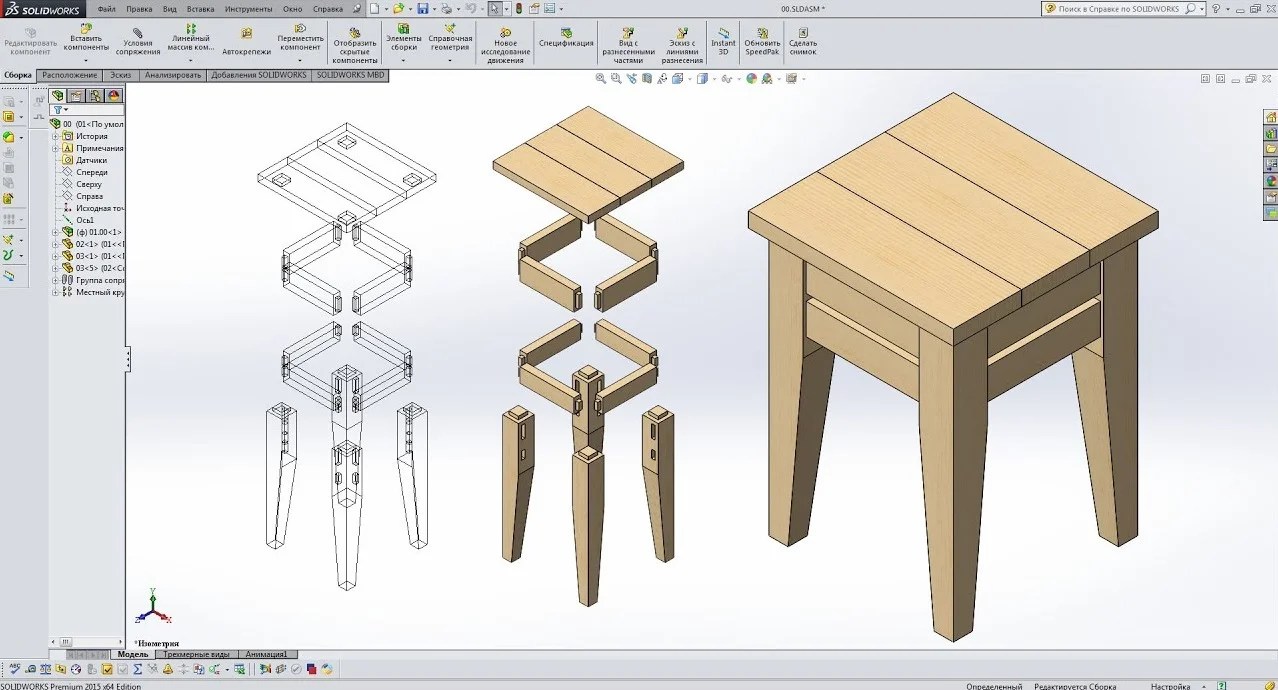
Task: Switch to the Анимация1 bottom tab
Action: [x=266, y=655]
